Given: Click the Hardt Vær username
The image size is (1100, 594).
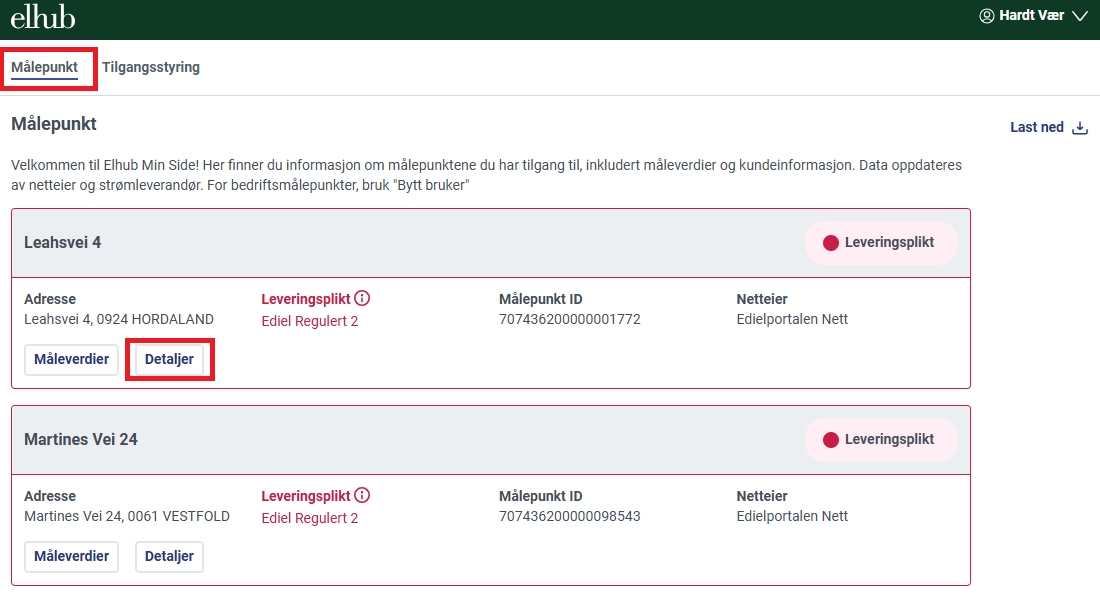Looking at the screenshot, I should click(1031, 15).
